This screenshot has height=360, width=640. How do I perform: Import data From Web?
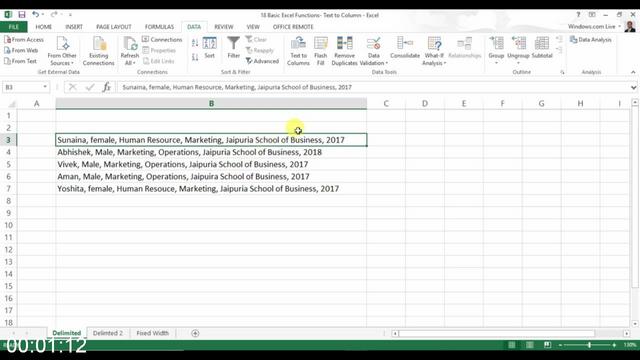point(21,50)
